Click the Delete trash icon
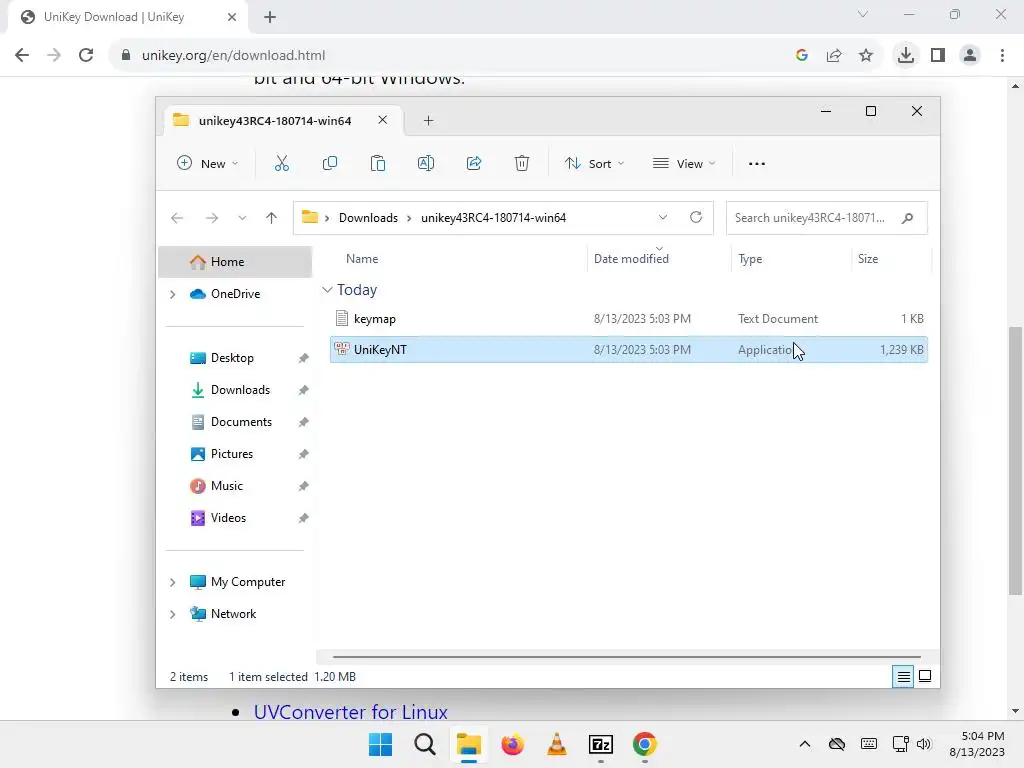This screenshot has width=1024, height=768. pyautogui.click(x=522, y=163)
